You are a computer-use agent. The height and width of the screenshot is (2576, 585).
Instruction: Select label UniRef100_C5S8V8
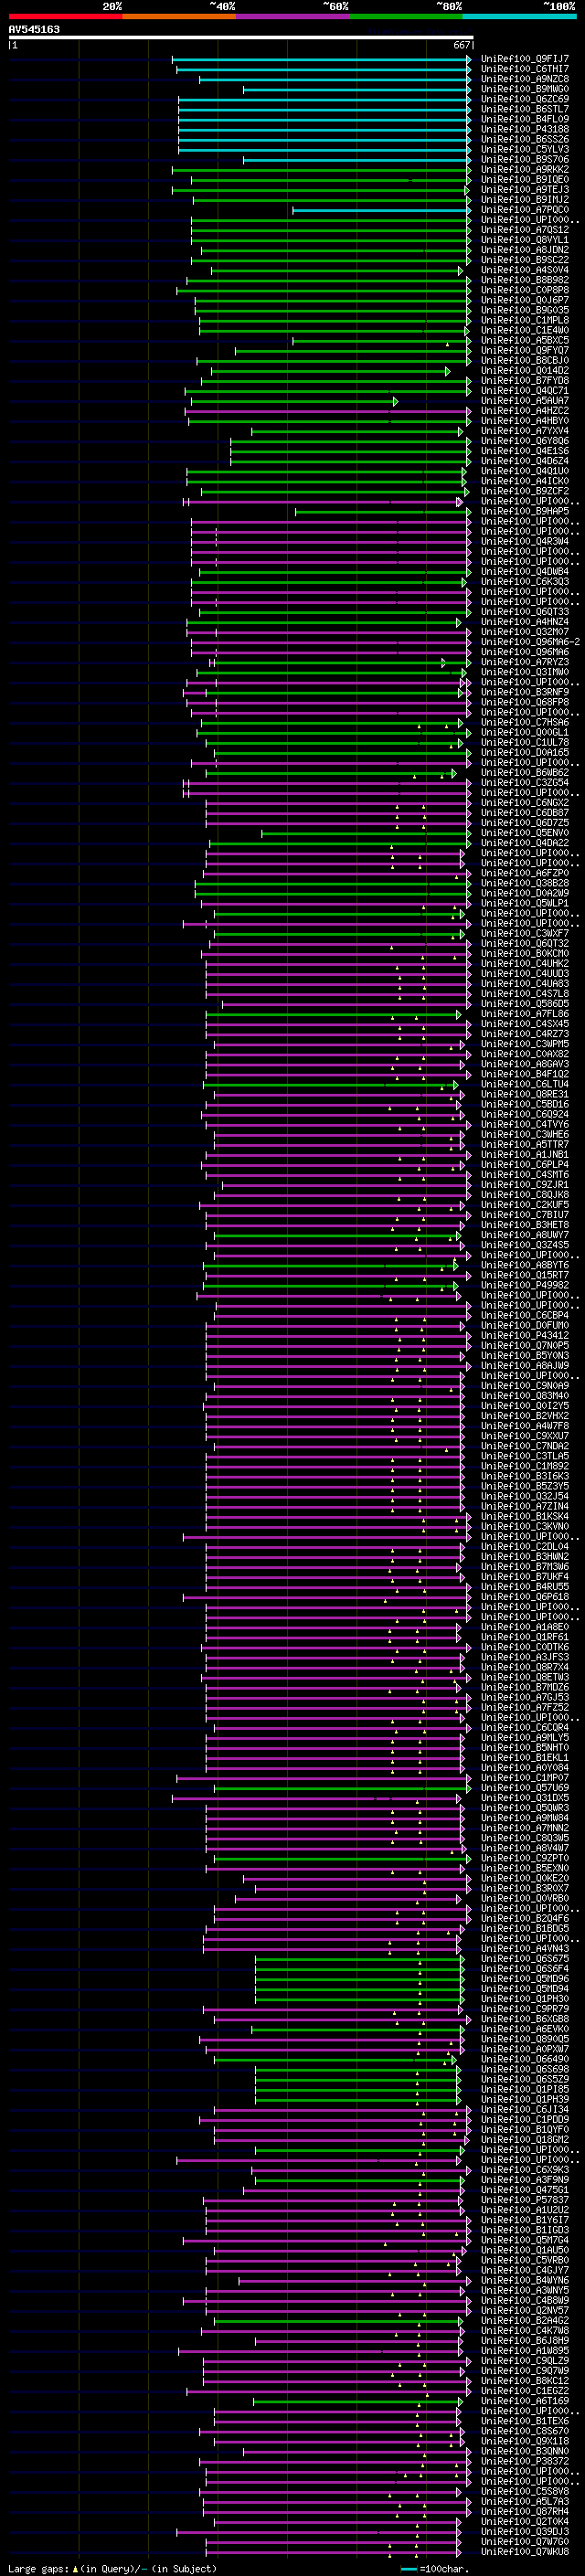(525, 2491)
